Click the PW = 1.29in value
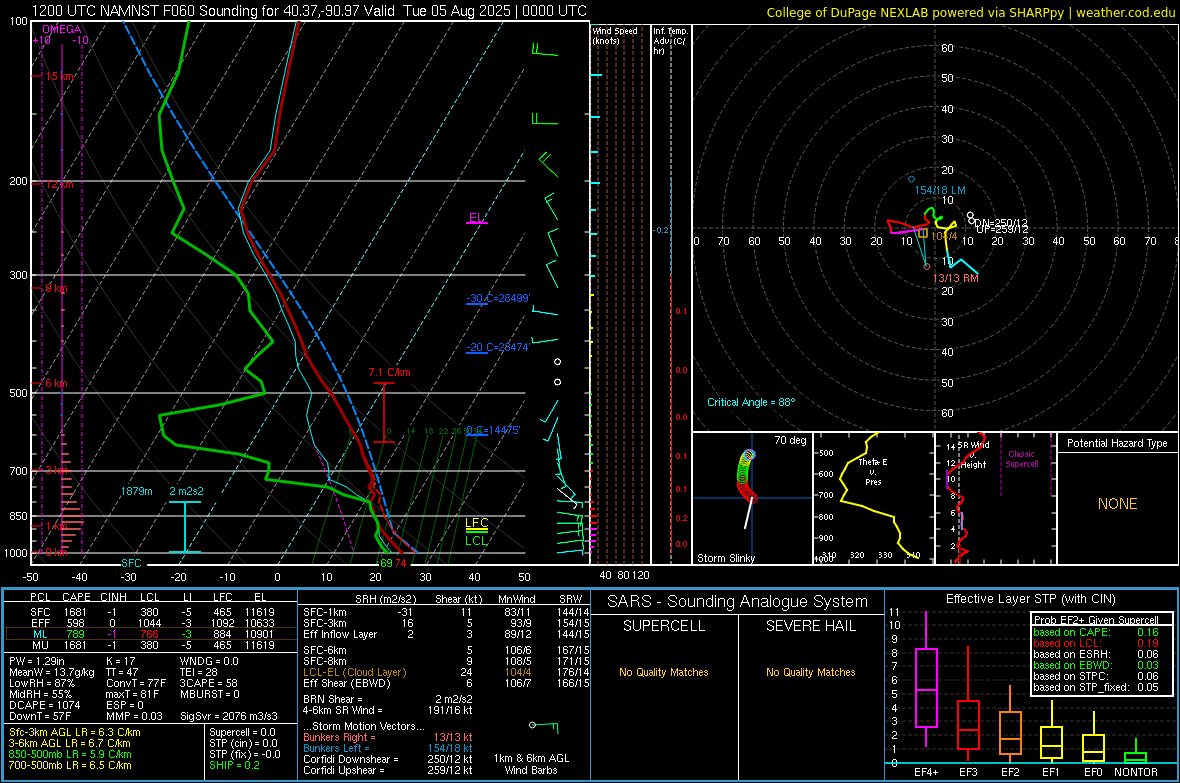The image size is (1180, 783). pos(40,661)
